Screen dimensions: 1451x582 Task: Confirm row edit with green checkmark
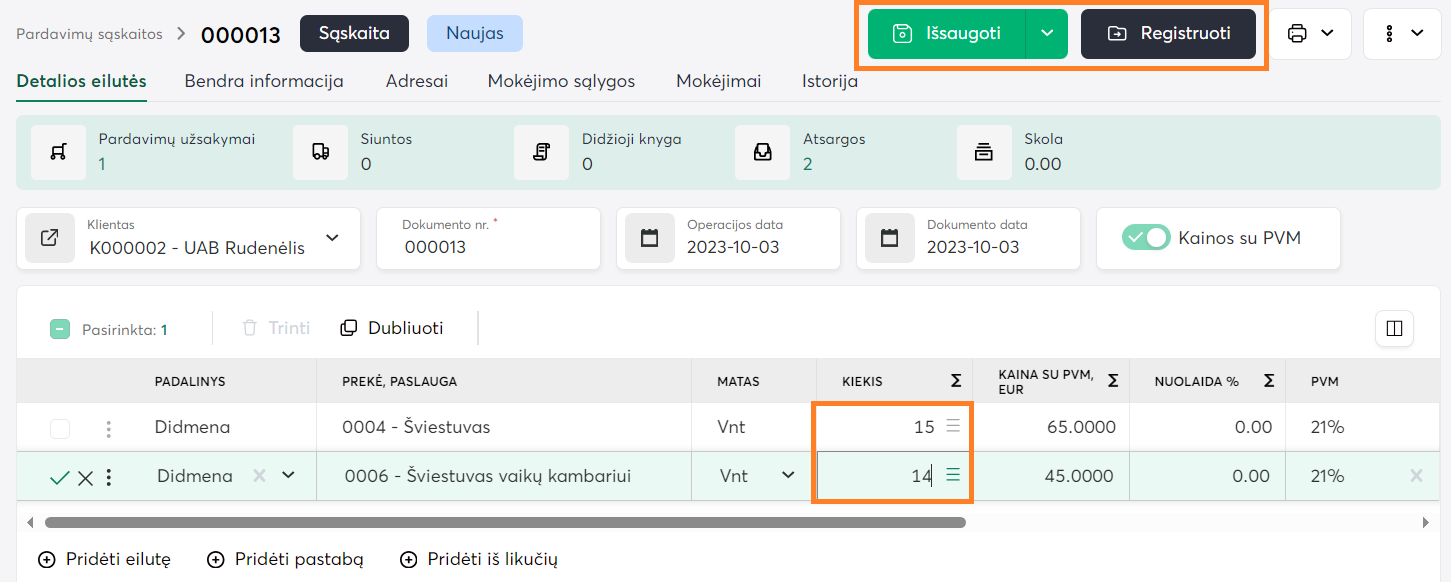coord(59,477)
